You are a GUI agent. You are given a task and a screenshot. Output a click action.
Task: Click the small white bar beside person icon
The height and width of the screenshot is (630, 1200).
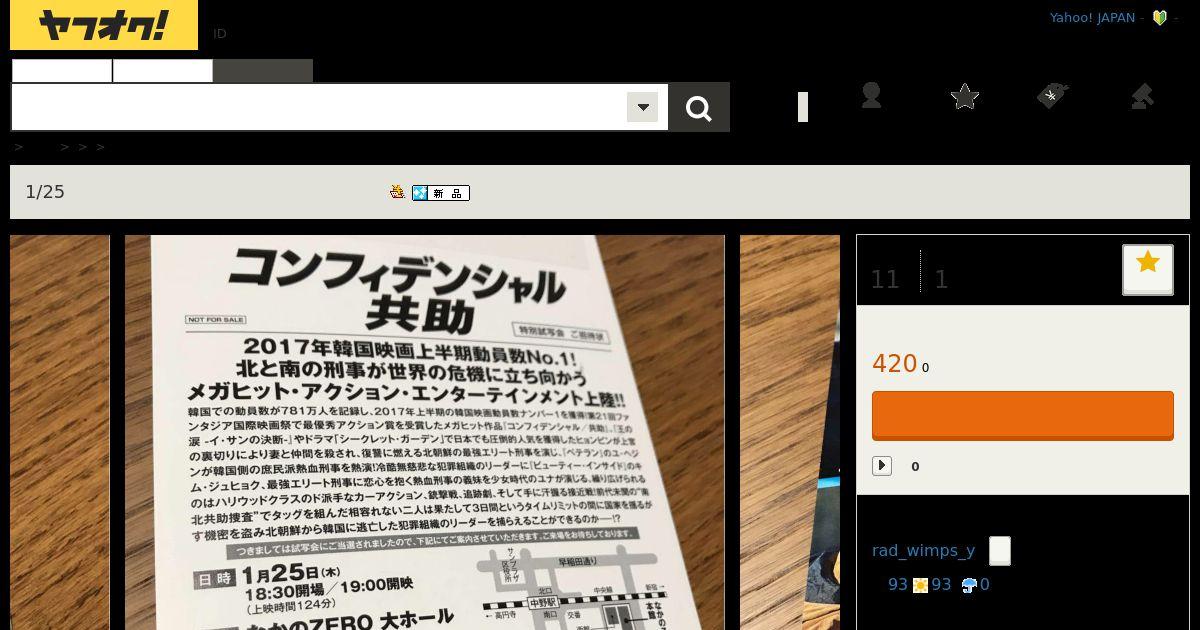(803, 107)
